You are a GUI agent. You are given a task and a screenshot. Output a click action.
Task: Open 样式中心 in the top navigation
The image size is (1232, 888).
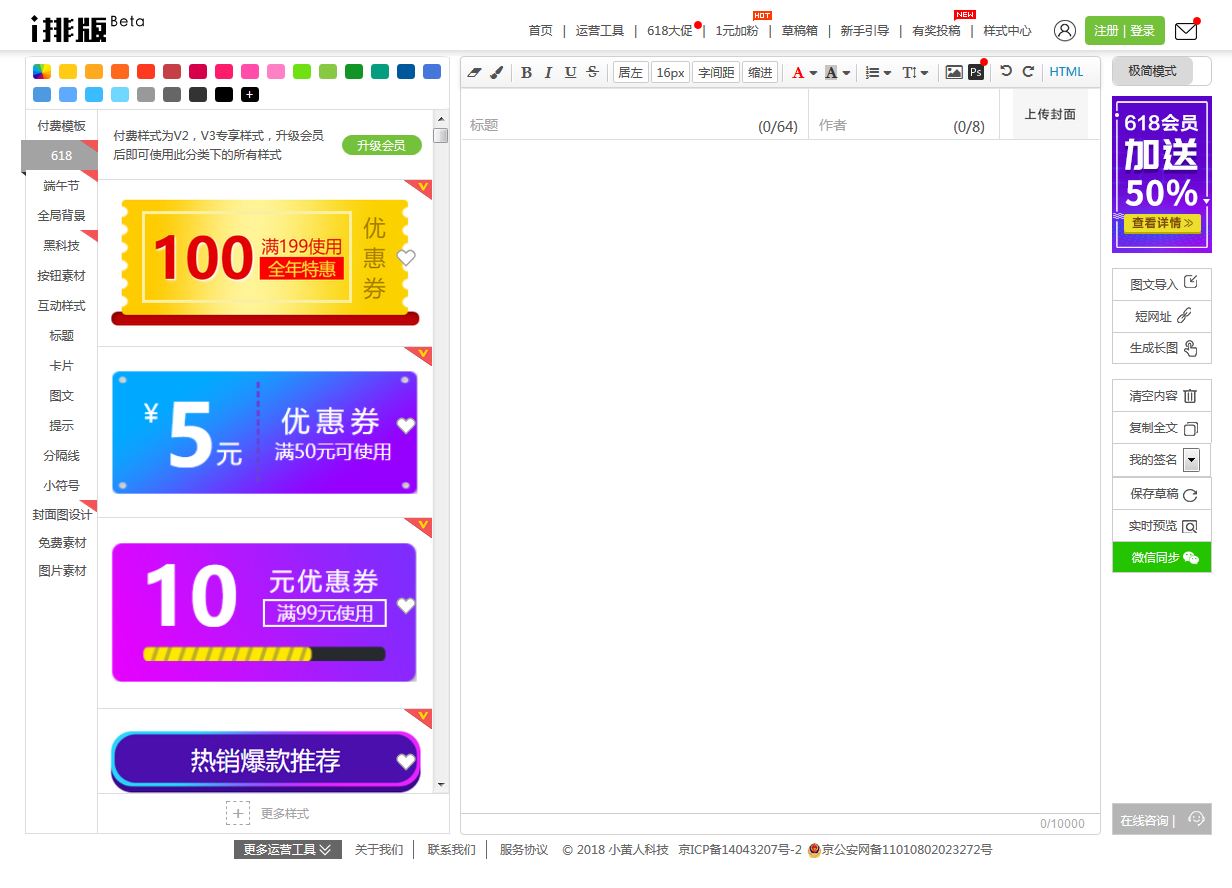click(x=1007, y=31)
